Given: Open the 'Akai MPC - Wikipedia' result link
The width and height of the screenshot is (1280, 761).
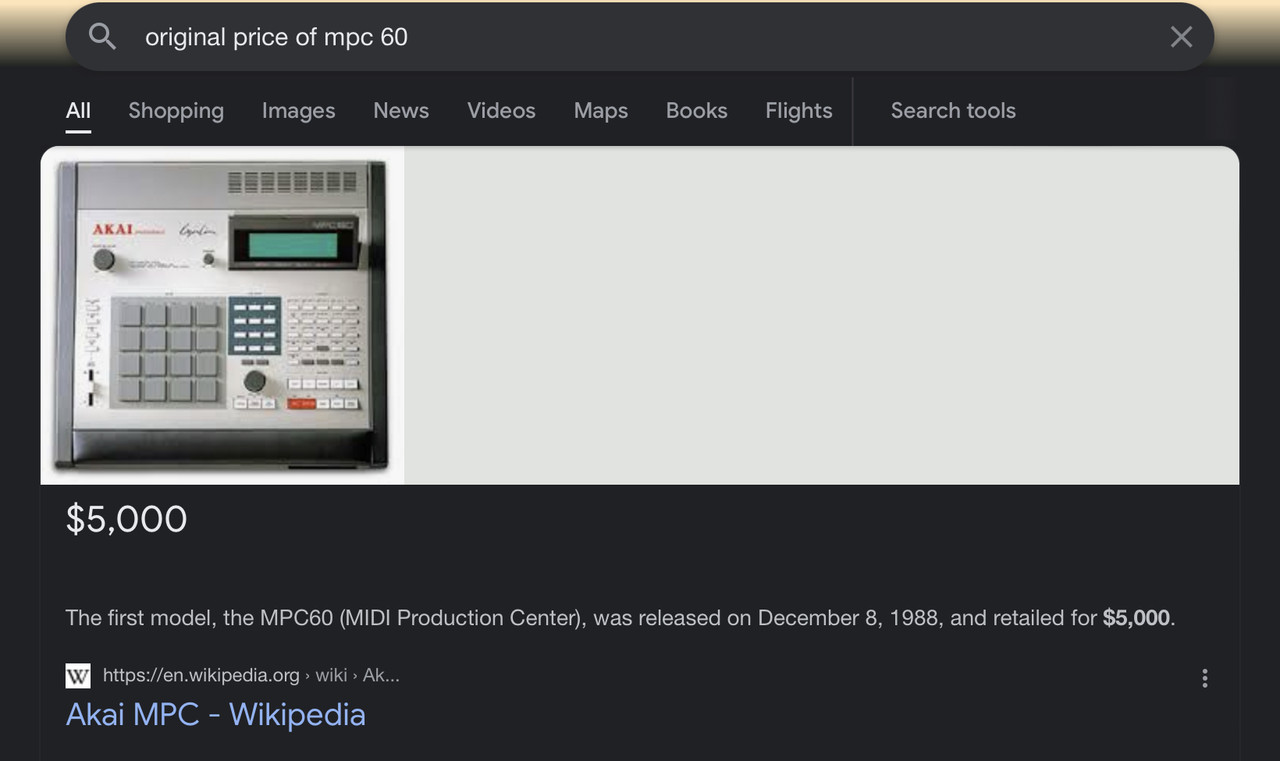Looking at the screenshot, I should 216,715.
